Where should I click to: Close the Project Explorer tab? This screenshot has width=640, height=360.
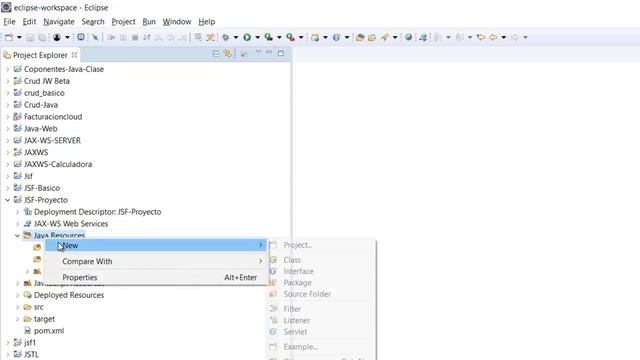click(x=74, y=54)
